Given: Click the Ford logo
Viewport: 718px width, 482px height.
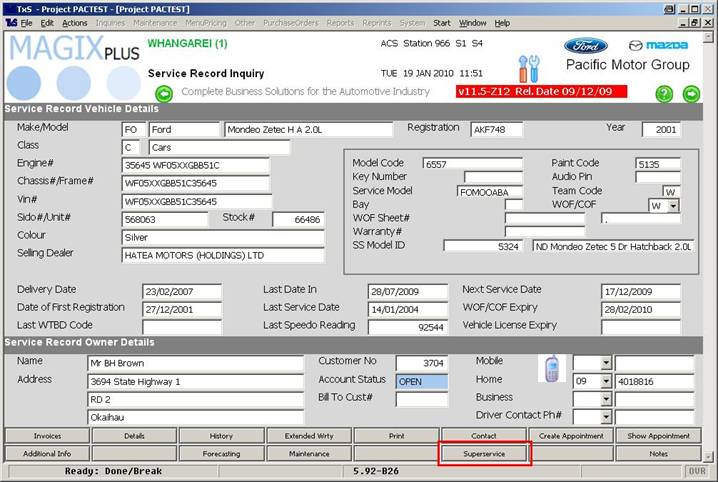Looking at the screenshot, I should tap(585, 45).
